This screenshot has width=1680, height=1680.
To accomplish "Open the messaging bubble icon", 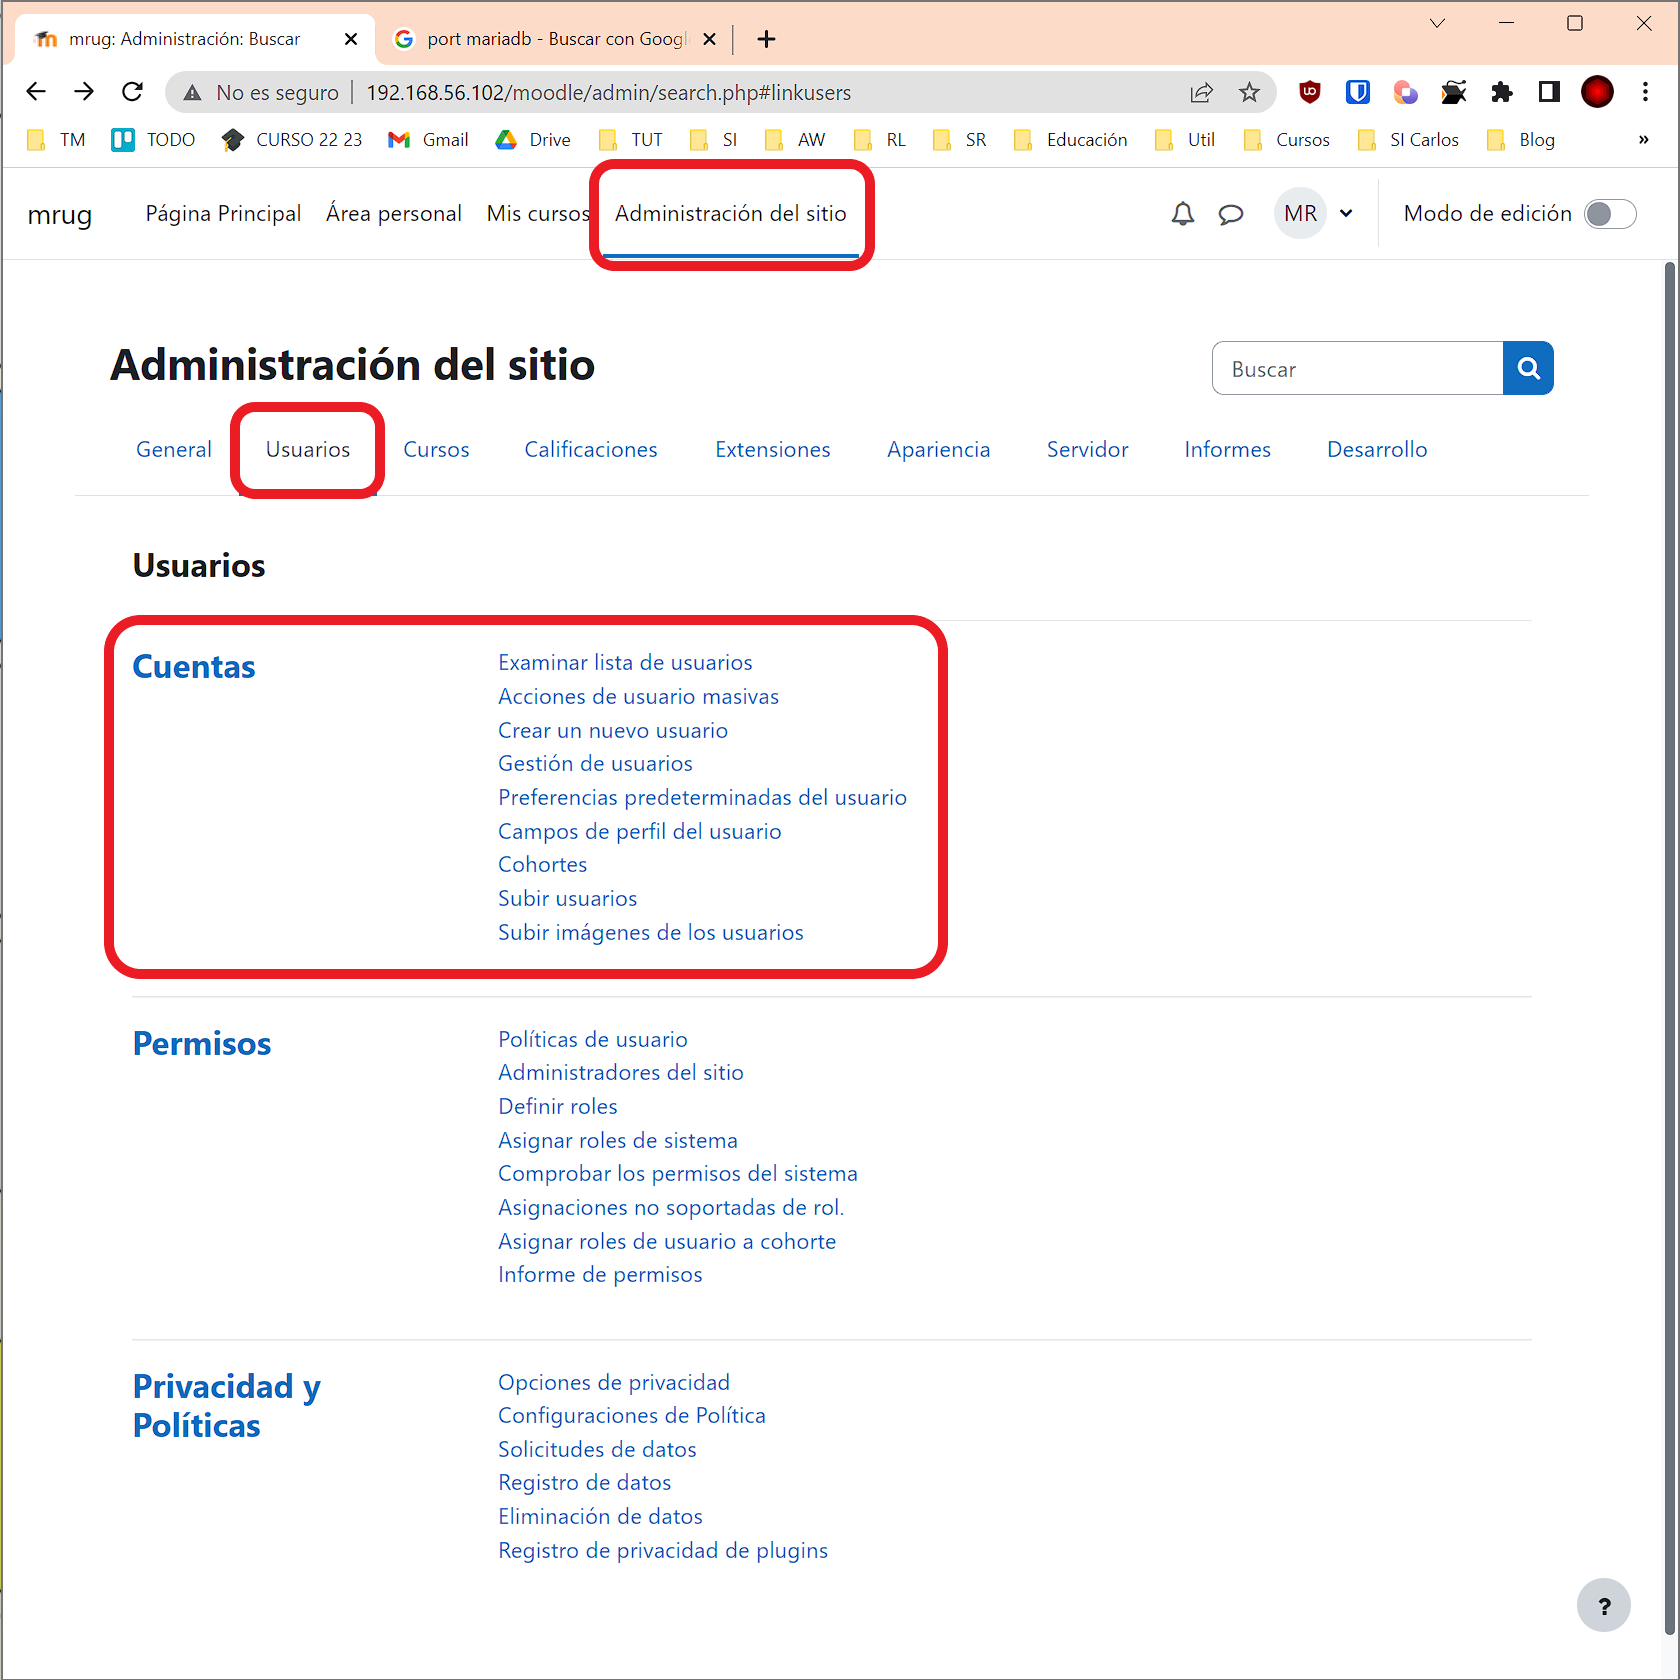I will tap(1231, 213).
